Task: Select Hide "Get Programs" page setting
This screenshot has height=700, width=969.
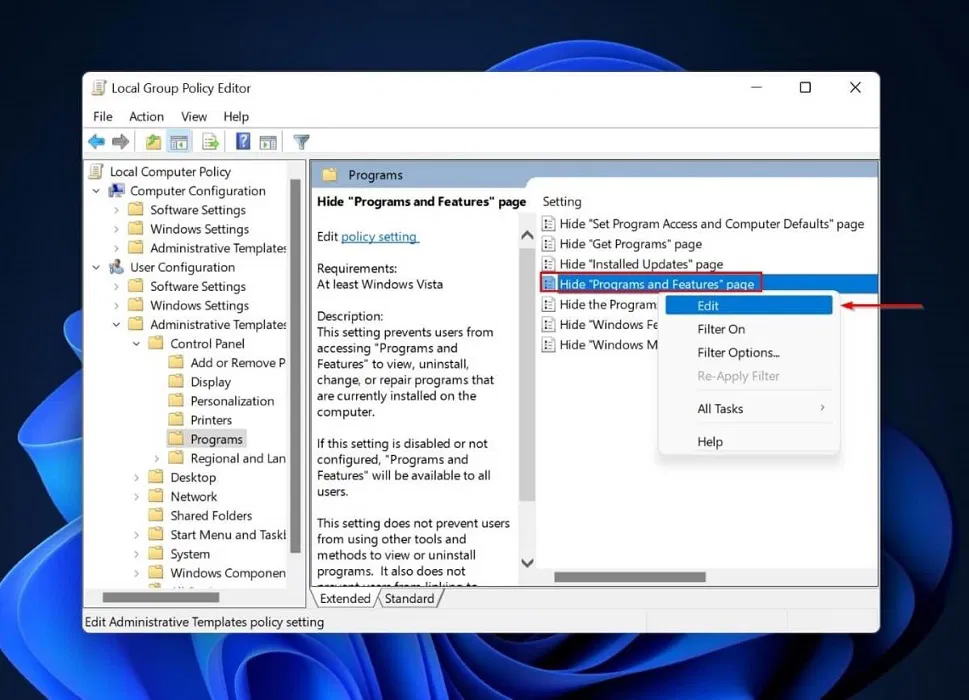Action: [x=630, y=244]
